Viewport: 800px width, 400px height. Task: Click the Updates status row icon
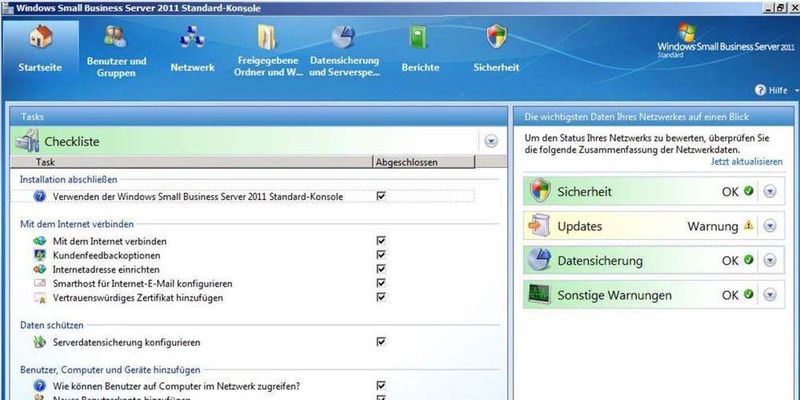[539, 226]
